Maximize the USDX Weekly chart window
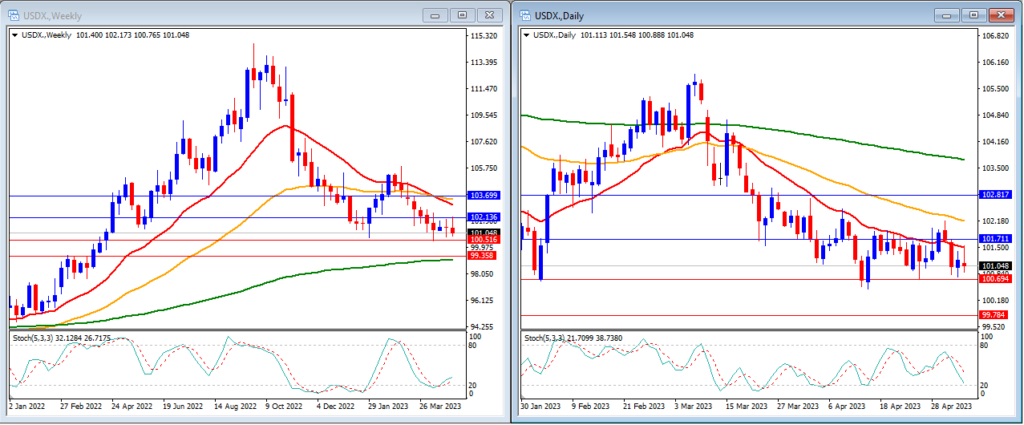Image resolution: width=1024 pixels, height=425 pixels. click(462, 15)
